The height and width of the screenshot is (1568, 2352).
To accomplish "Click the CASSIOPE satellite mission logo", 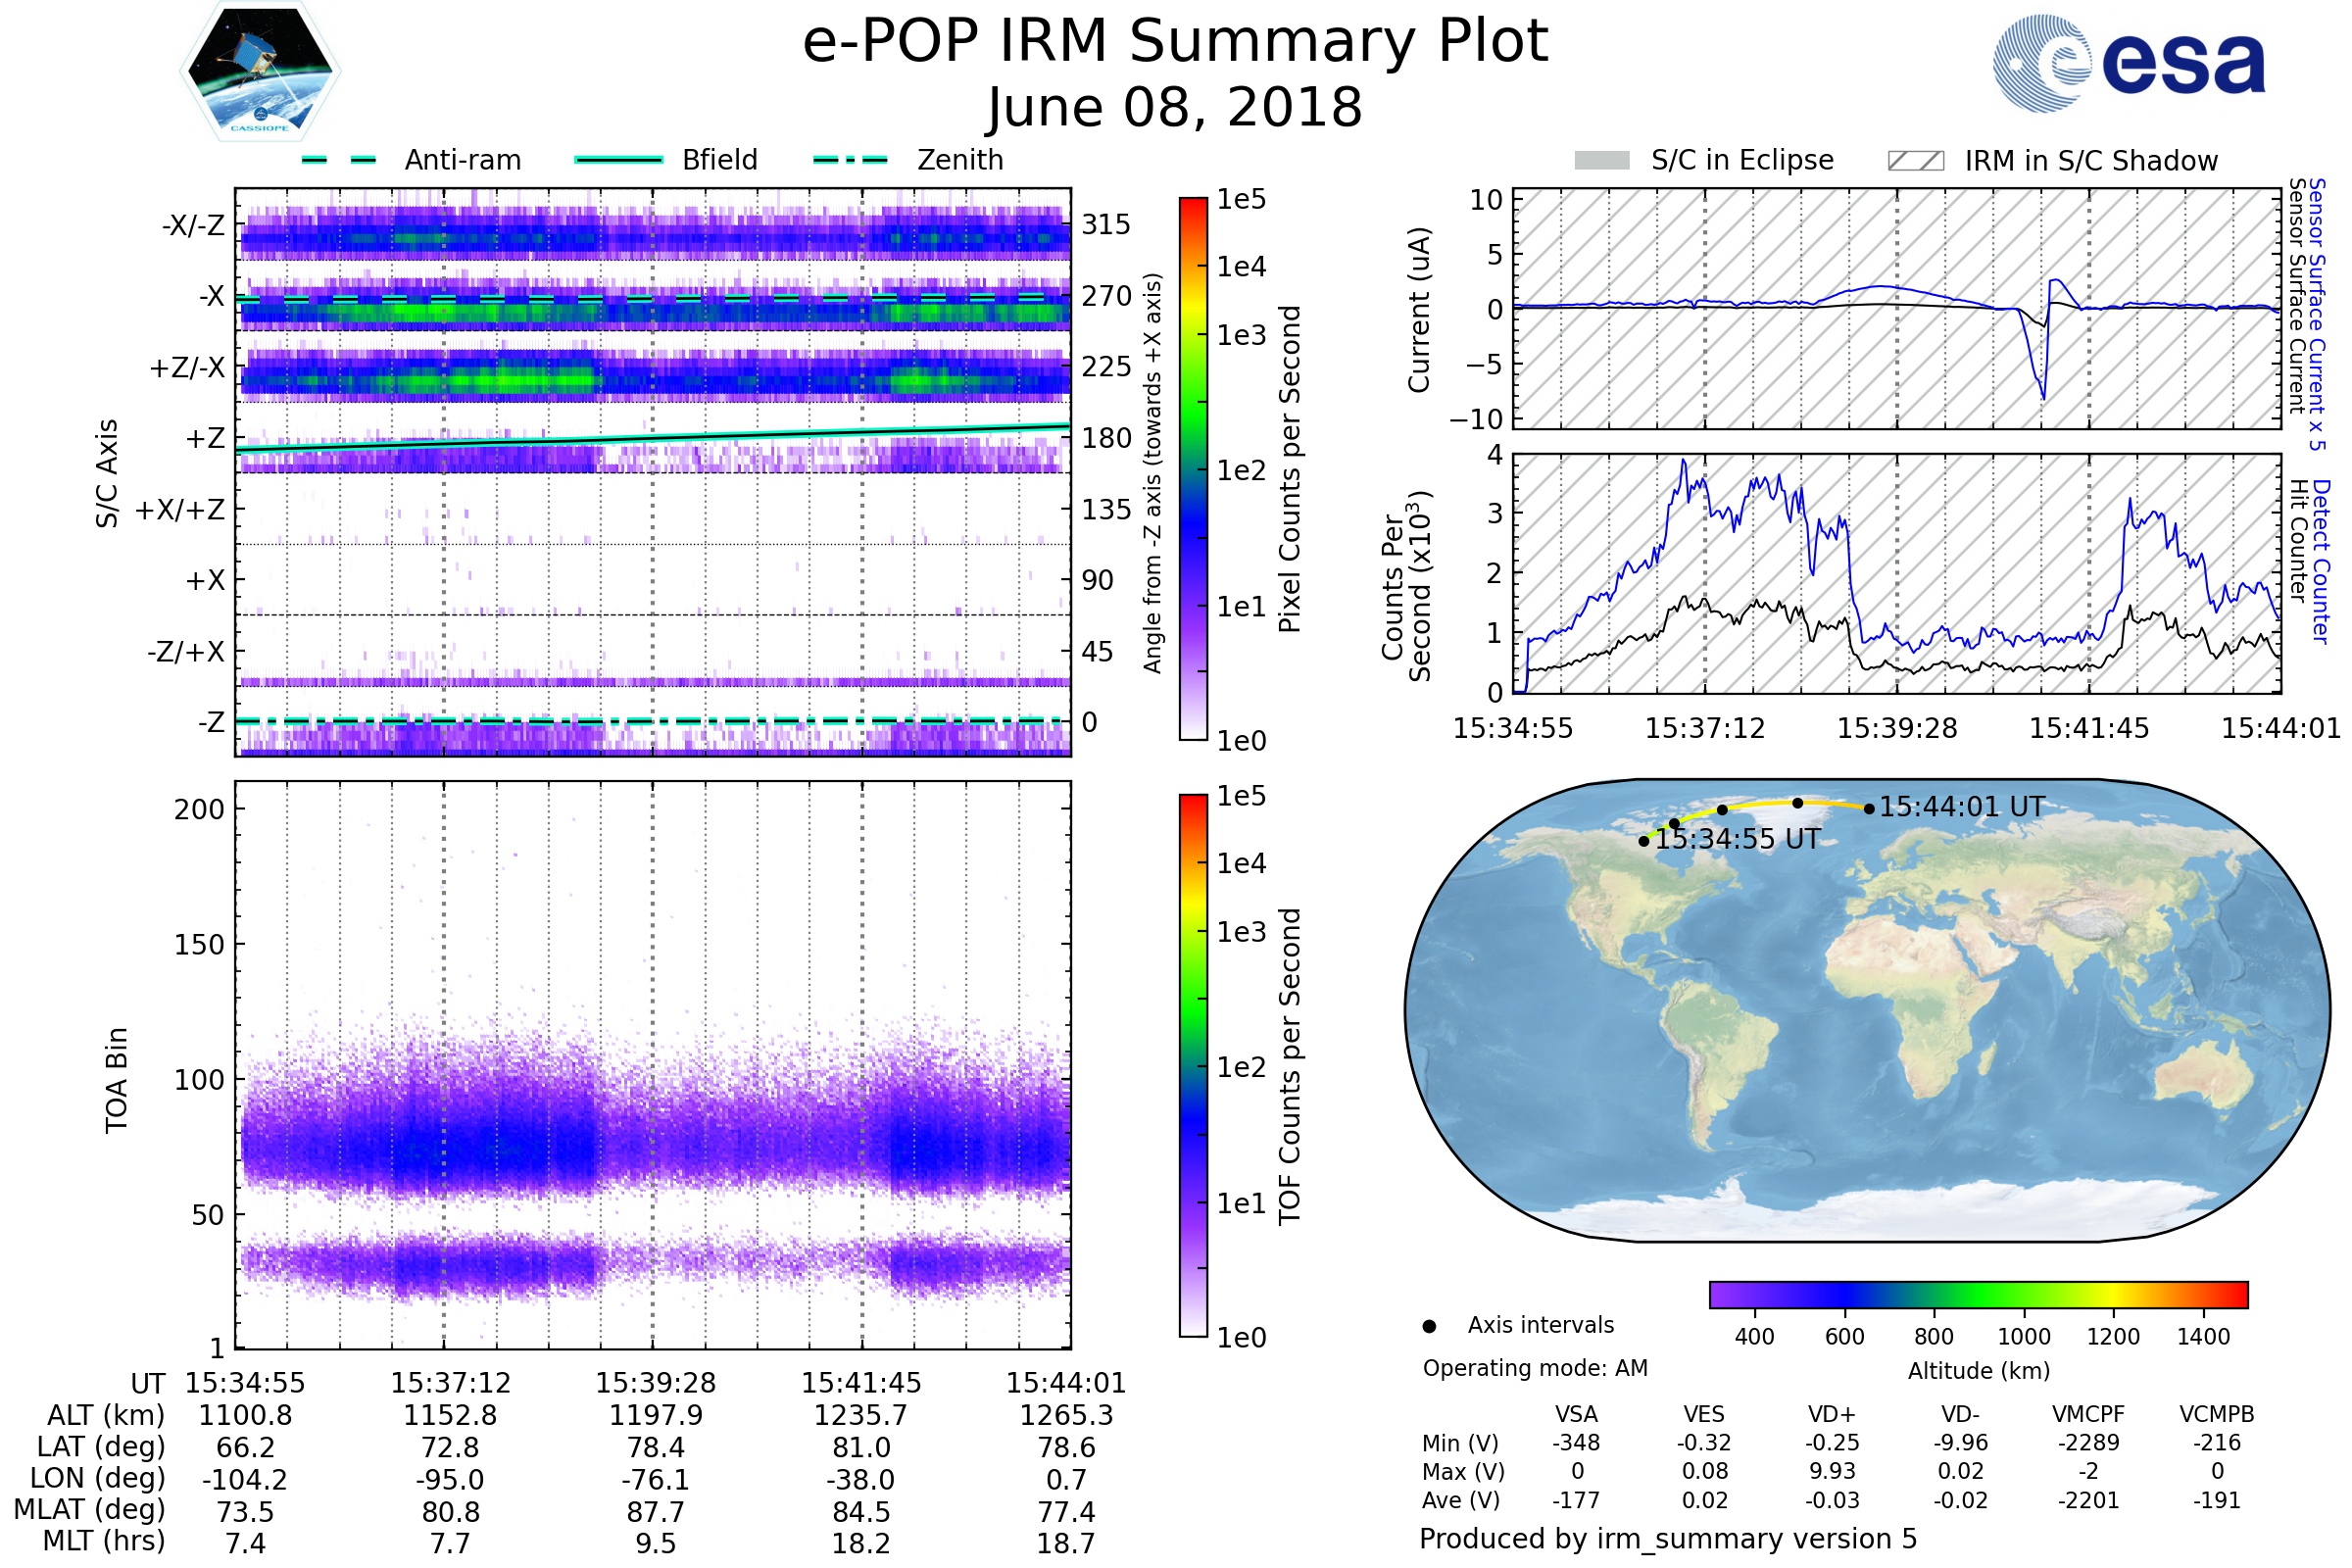I will [260, 72].
